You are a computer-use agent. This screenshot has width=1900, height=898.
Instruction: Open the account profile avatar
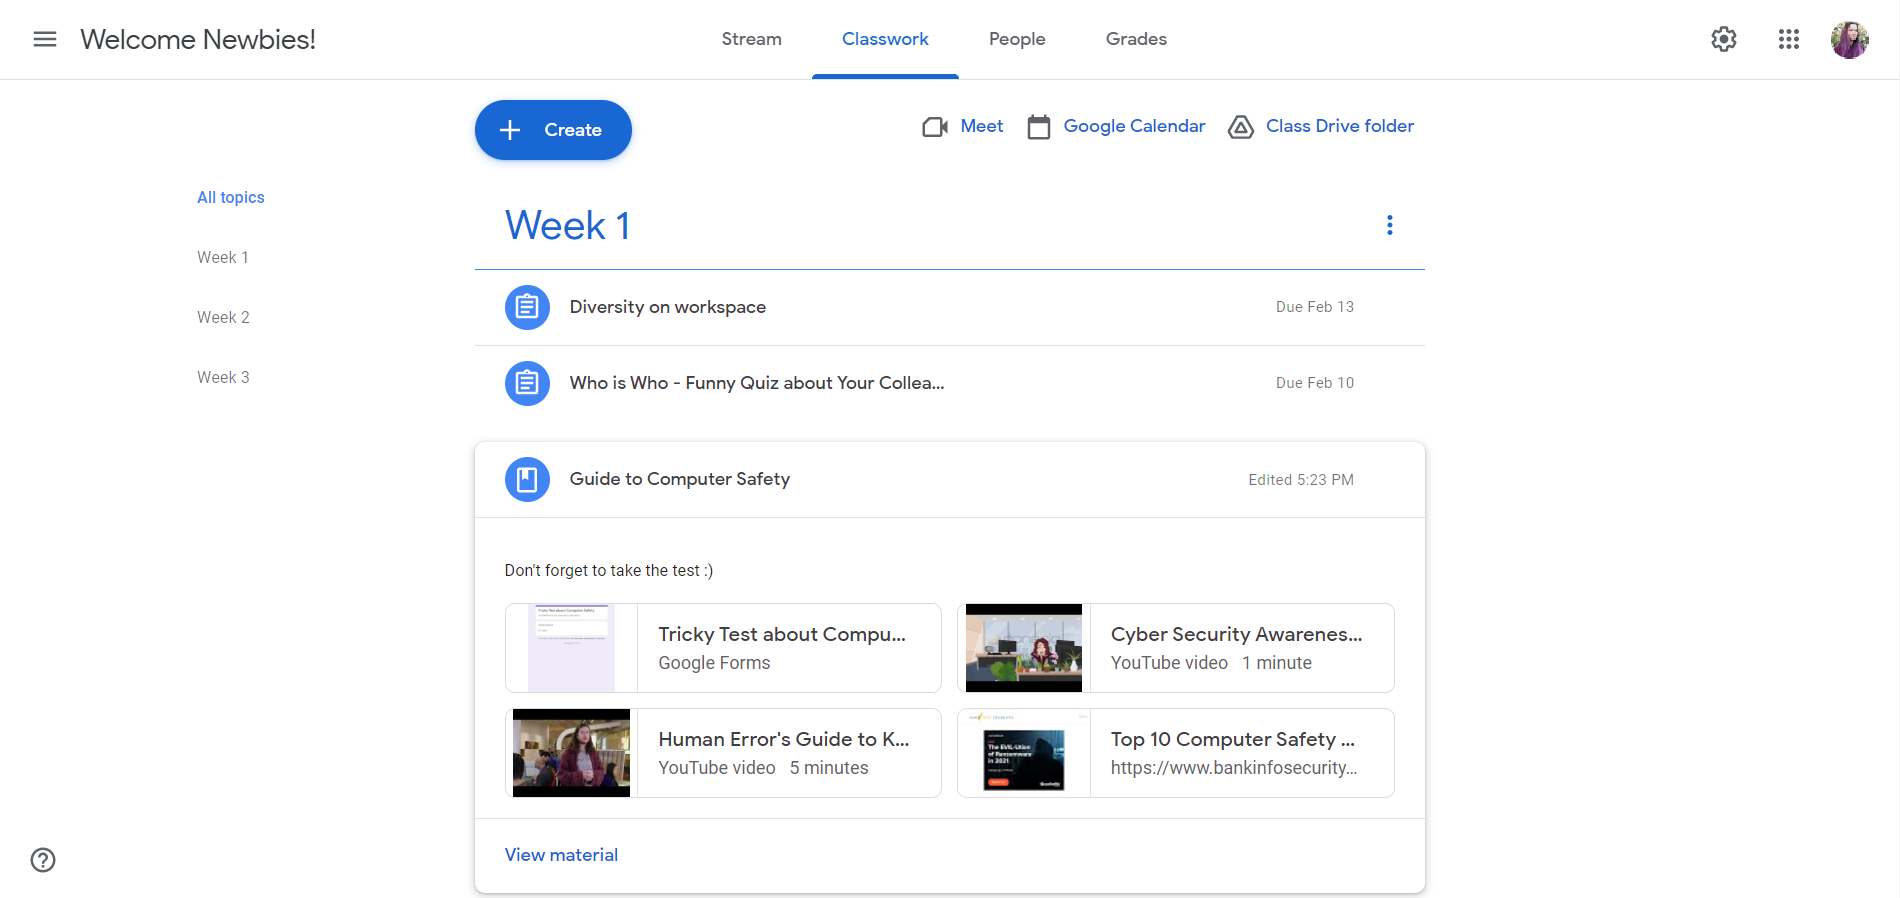(x=1850, y=39)
